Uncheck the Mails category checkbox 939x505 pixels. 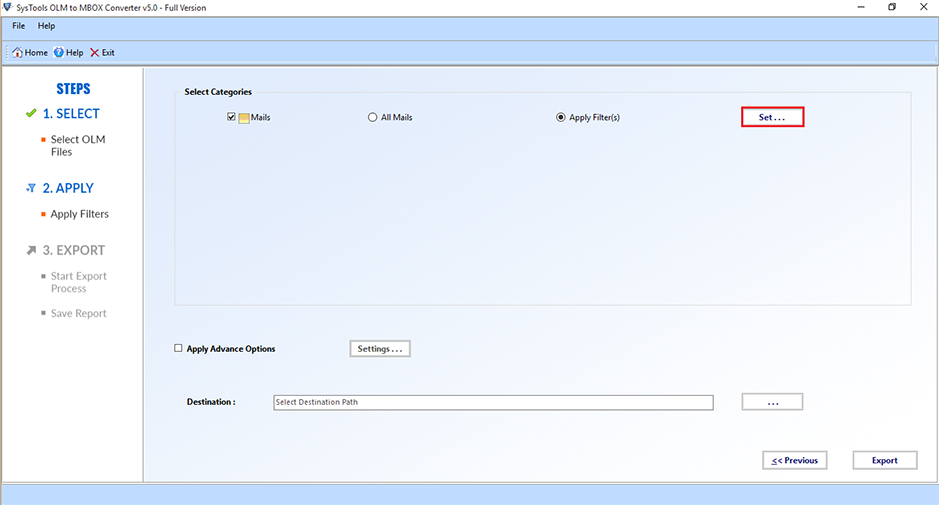(231, 117)
